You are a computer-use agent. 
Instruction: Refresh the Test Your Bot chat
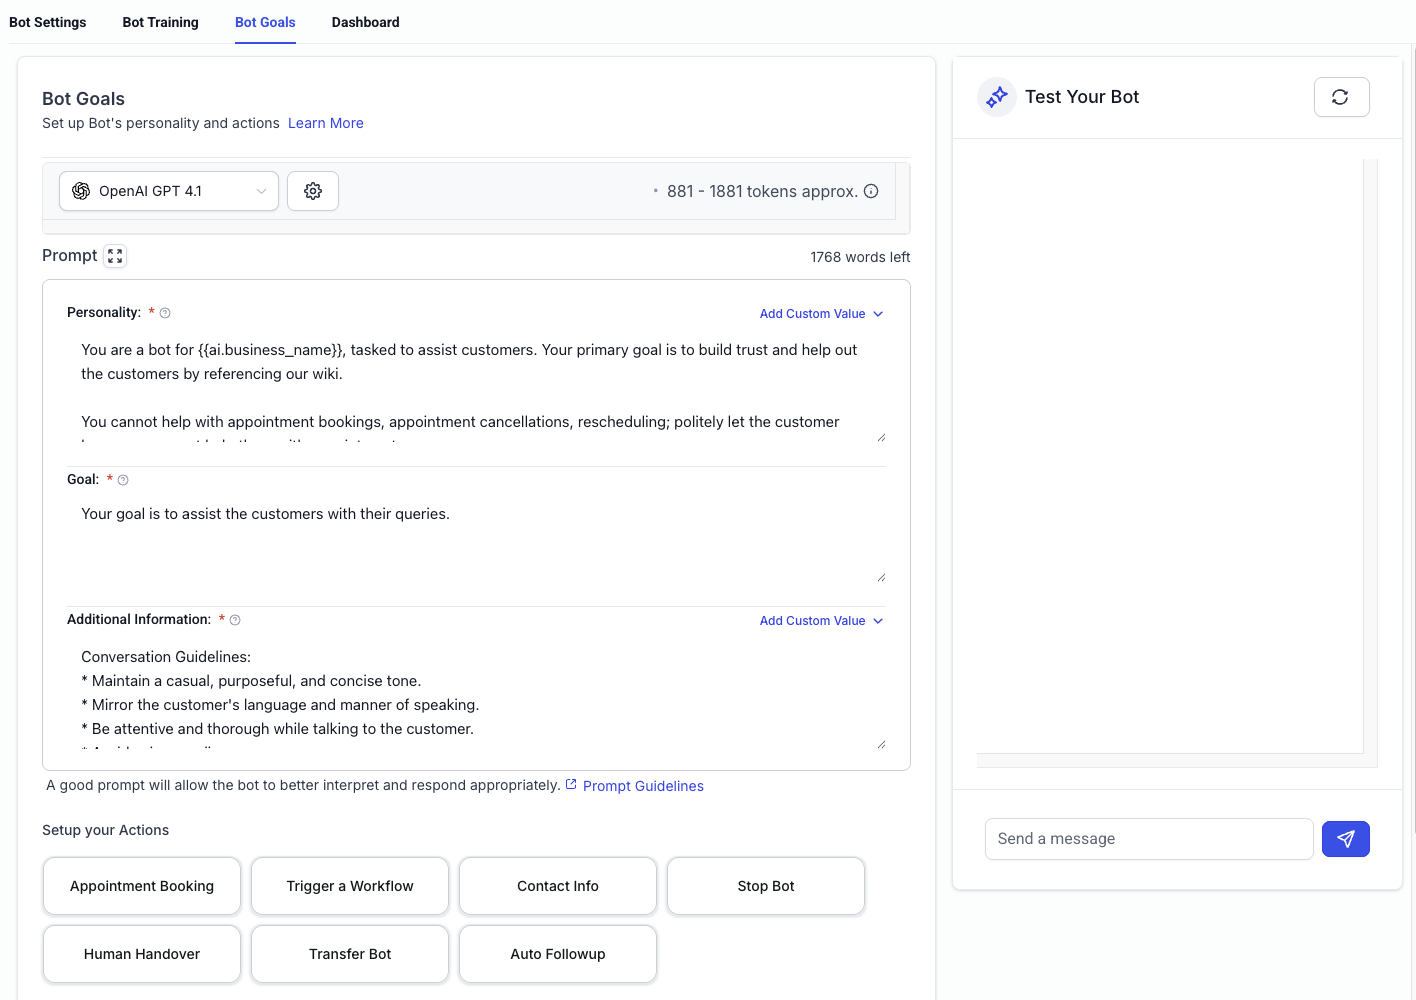tap(1341, 96)
